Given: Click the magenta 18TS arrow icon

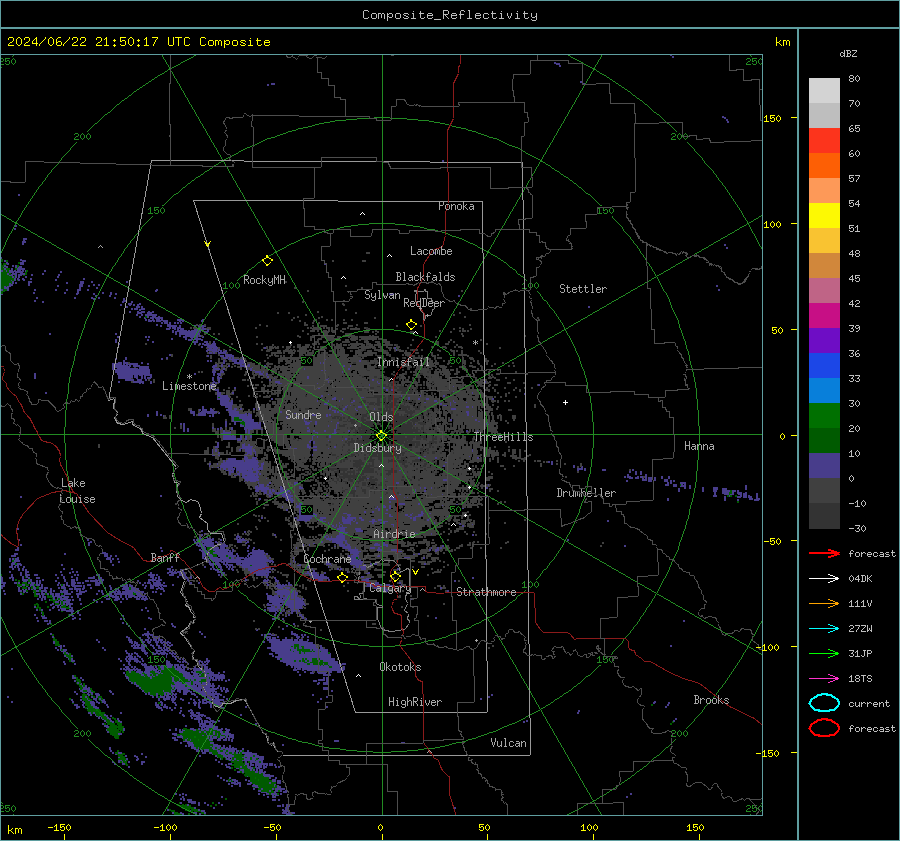Looking at the screenshot, I should [x=824, y=679].
